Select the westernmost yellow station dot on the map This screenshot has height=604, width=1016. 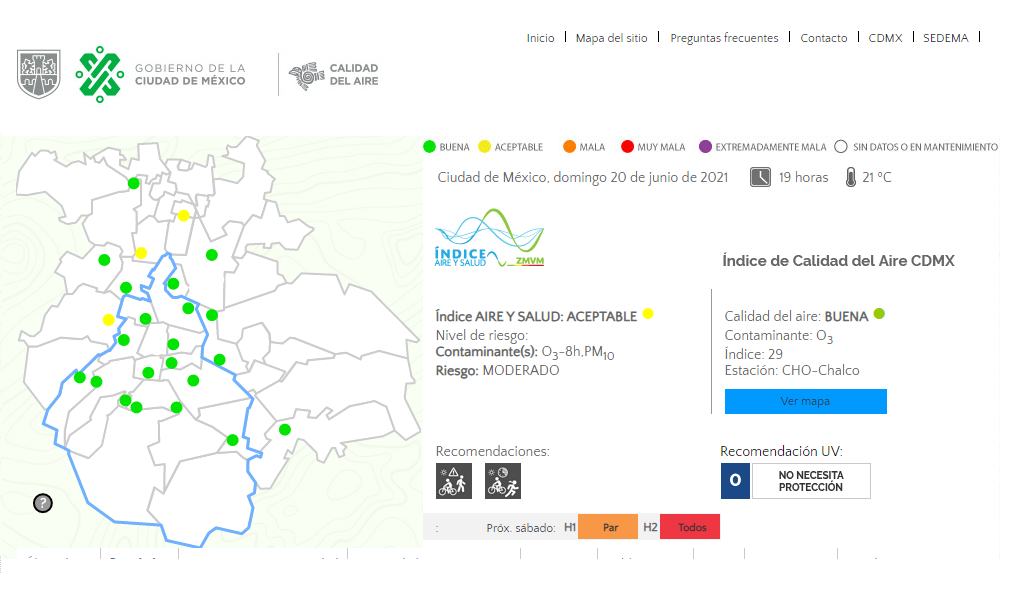pos(109,319)
